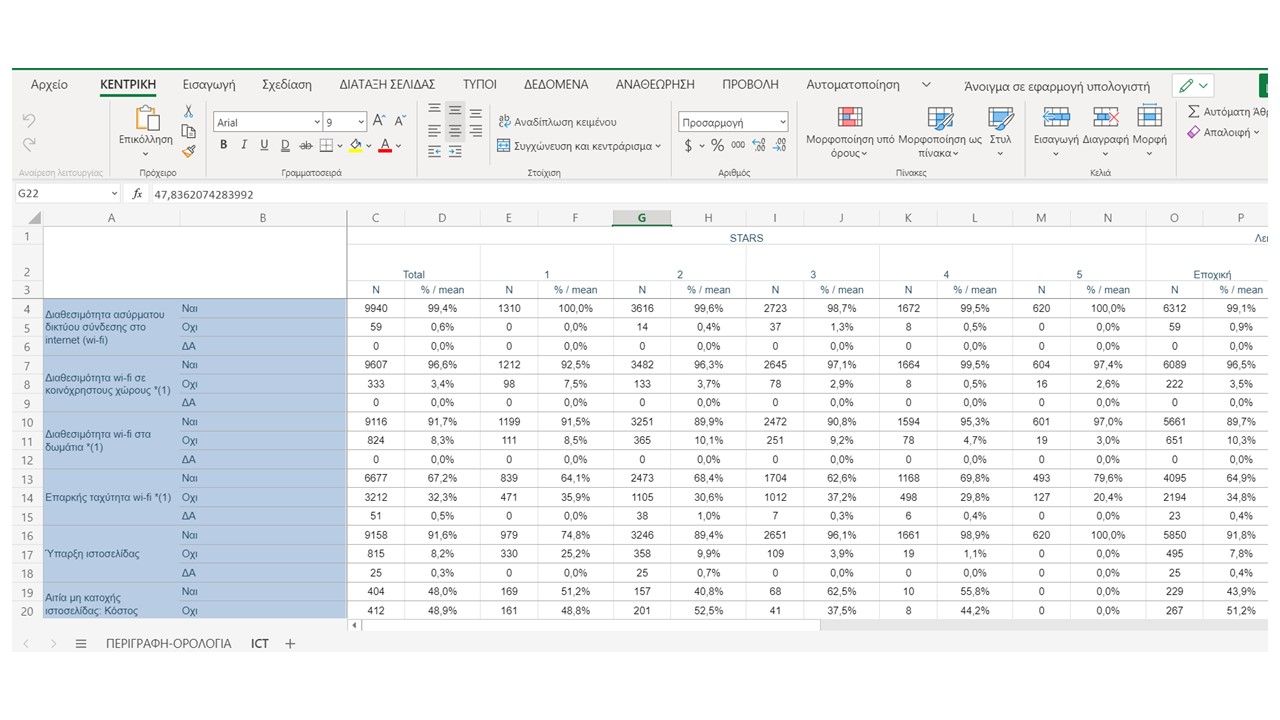The image size is (1280, 720).
Task: Click the increase indent icon
Action: pos(455,152)
